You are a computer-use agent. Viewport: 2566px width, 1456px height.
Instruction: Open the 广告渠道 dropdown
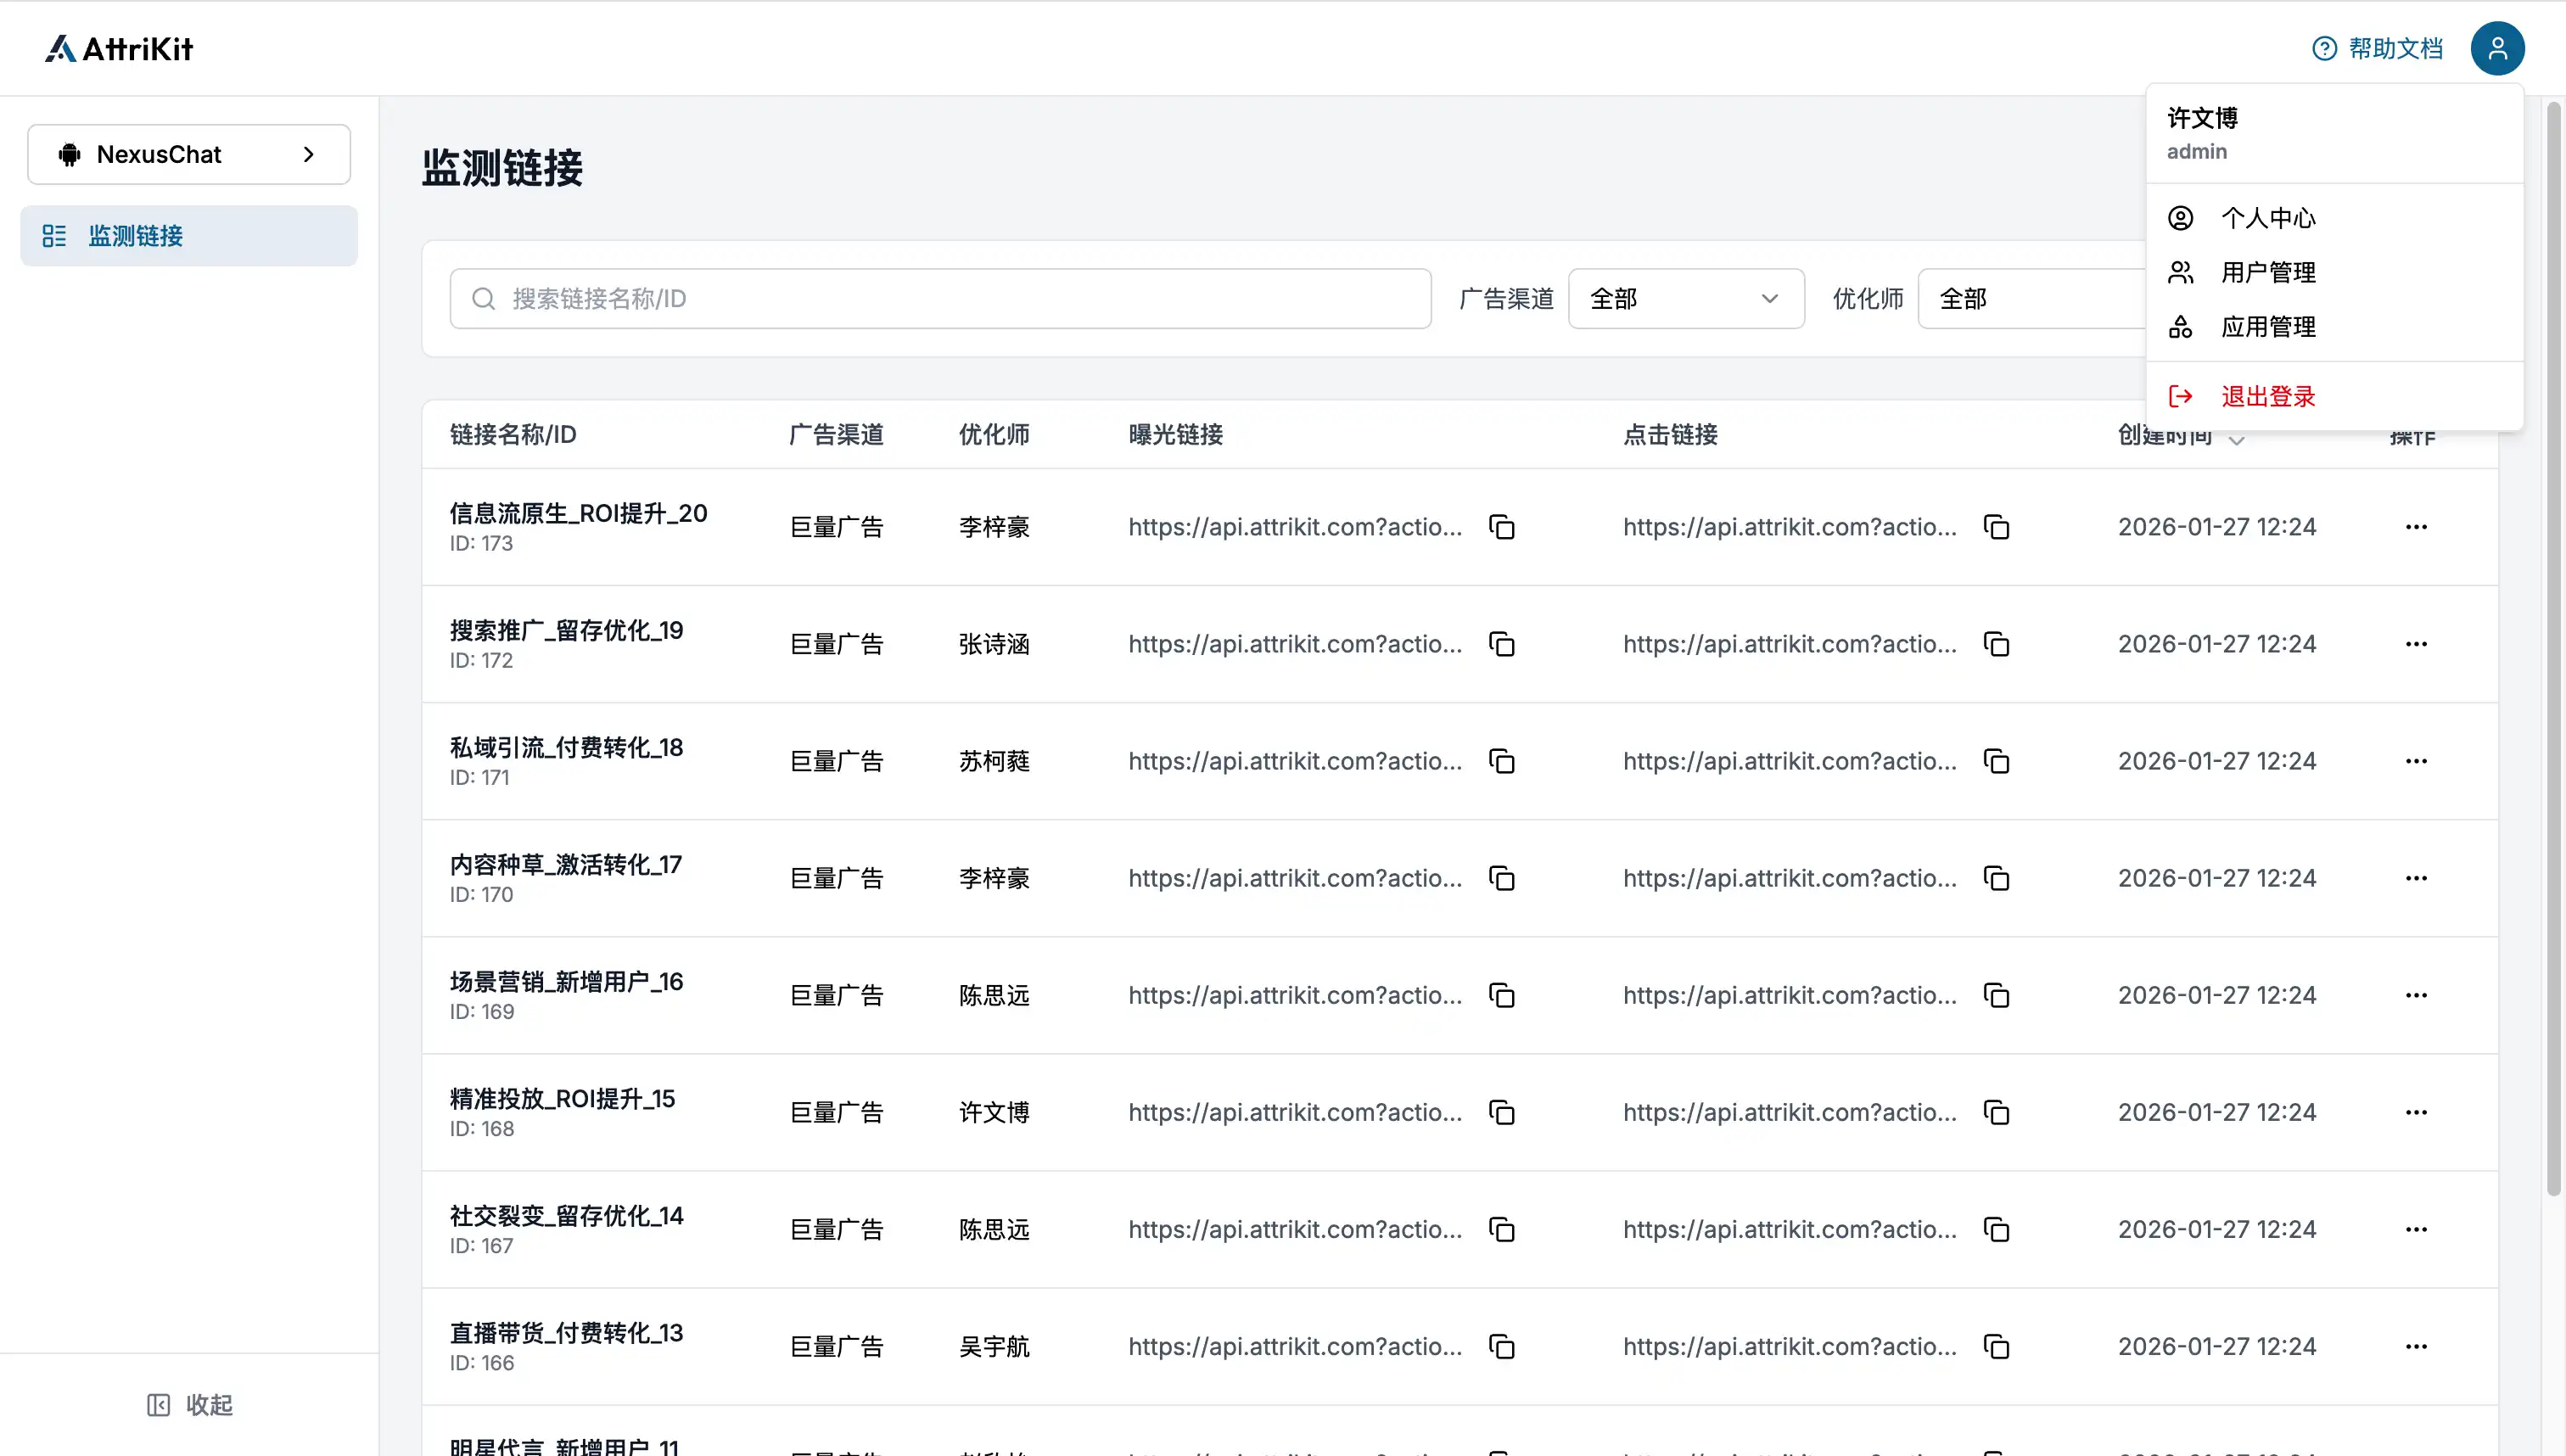click(x=1685, y=298)
